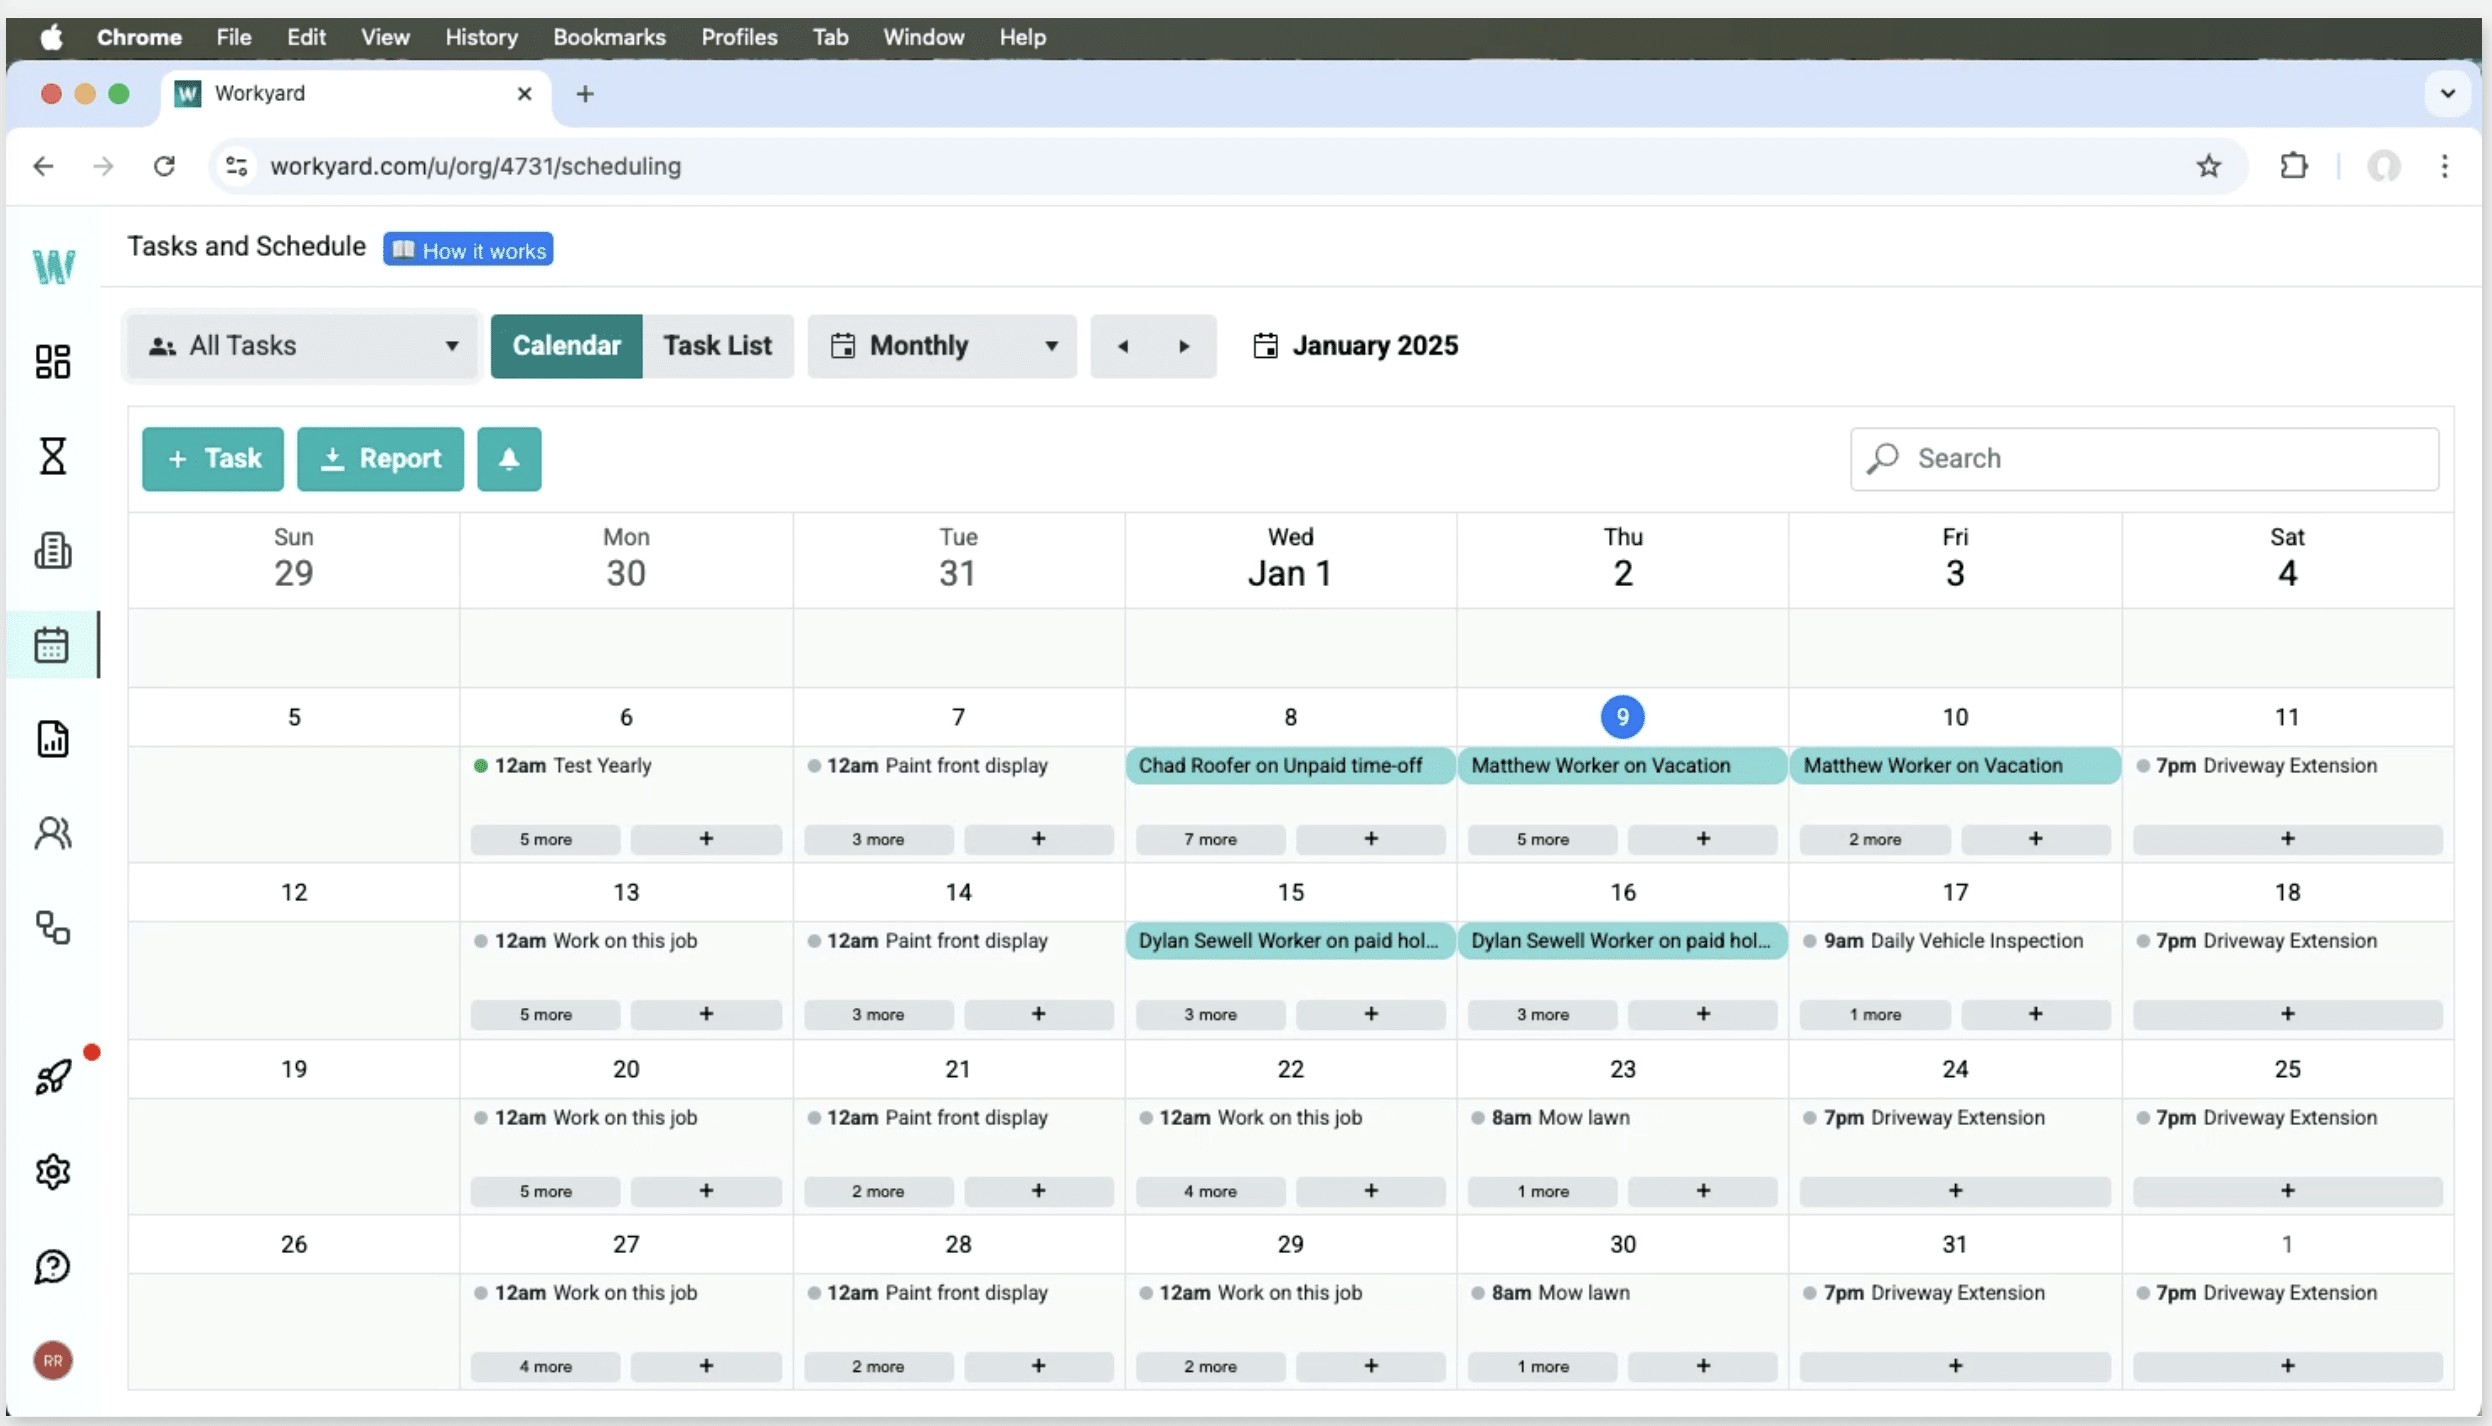2492x1426 pixels.
Task: Open the Apple menu
Action: [52, 37]
